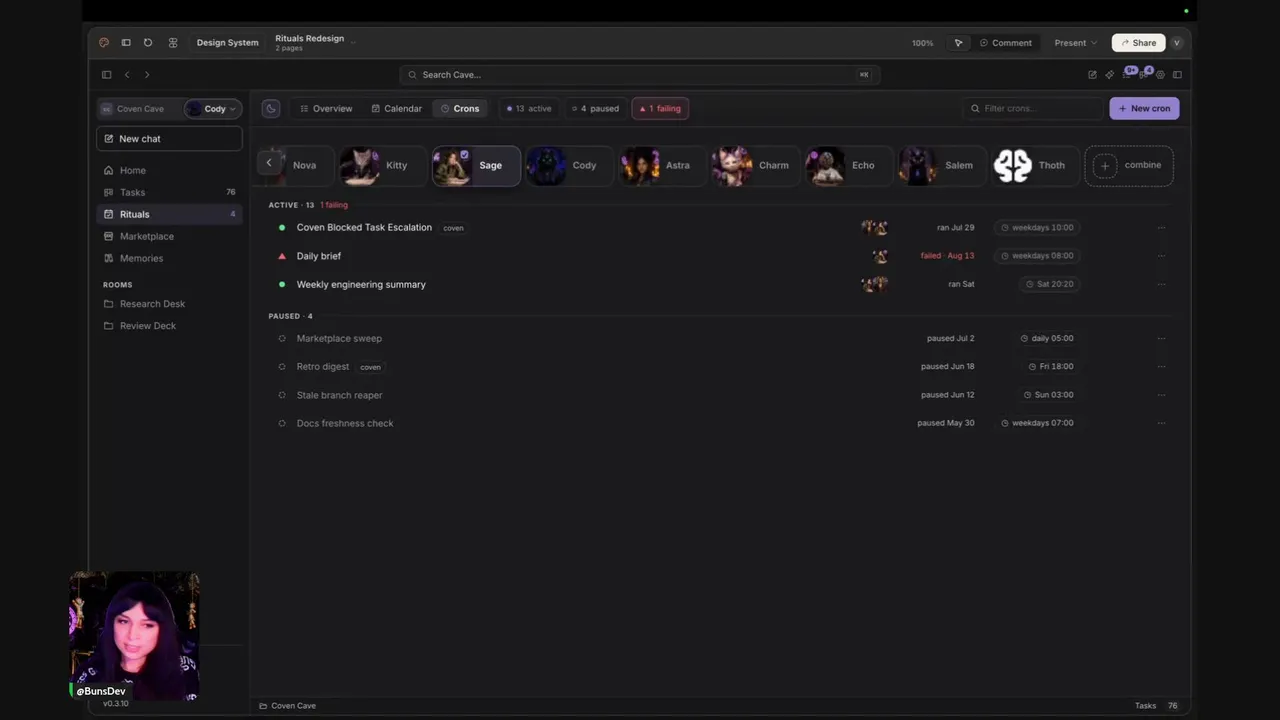Open the Cody agent dropdown in sidebar
This screenshot has height=720, width=1280.
[x=212, y=109]
